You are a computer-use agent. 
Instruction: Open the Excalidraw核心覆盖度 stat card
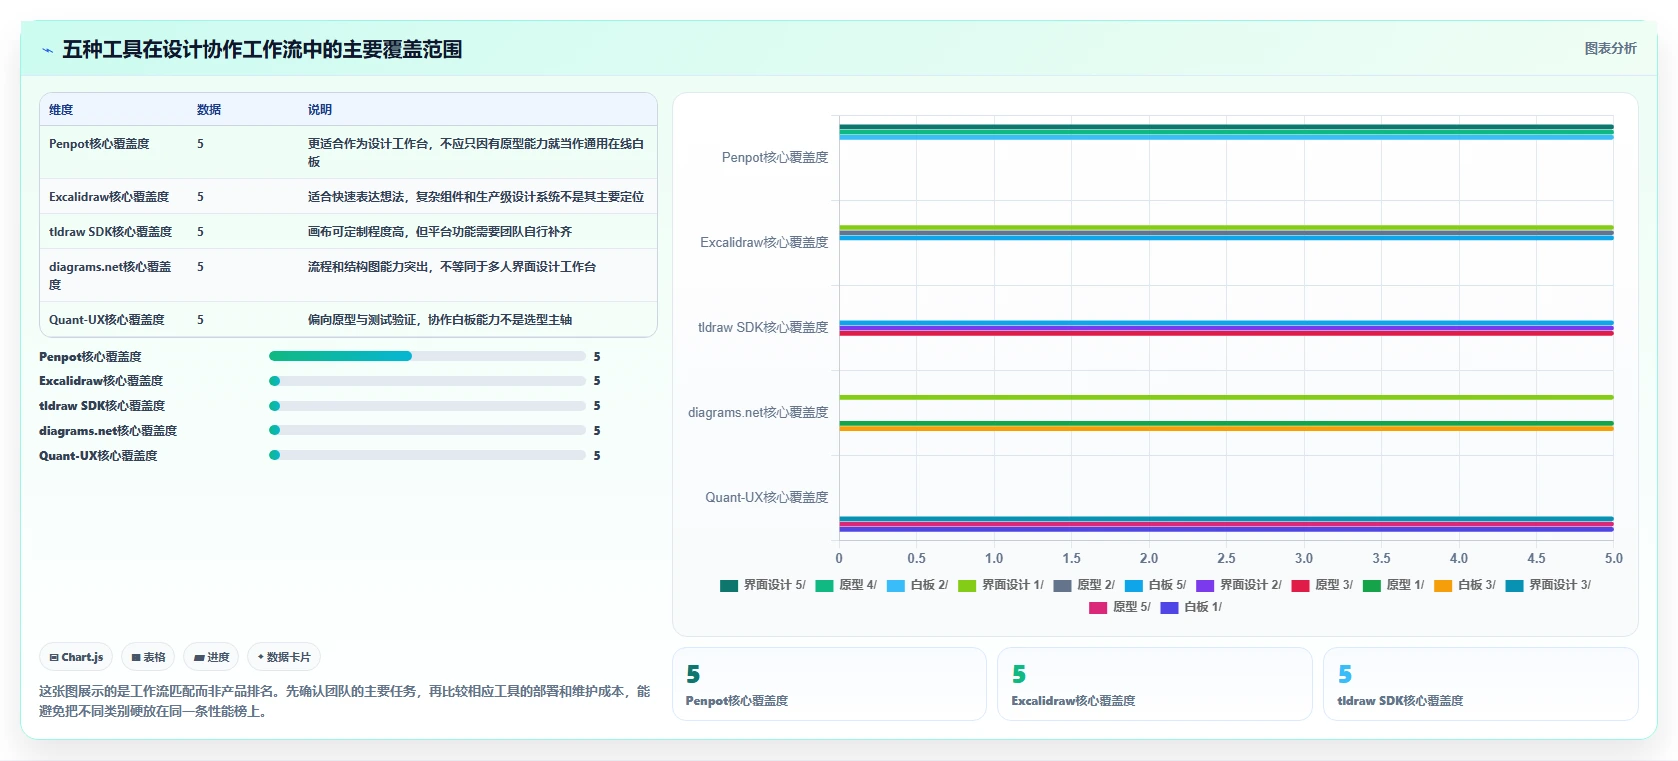1155,684
